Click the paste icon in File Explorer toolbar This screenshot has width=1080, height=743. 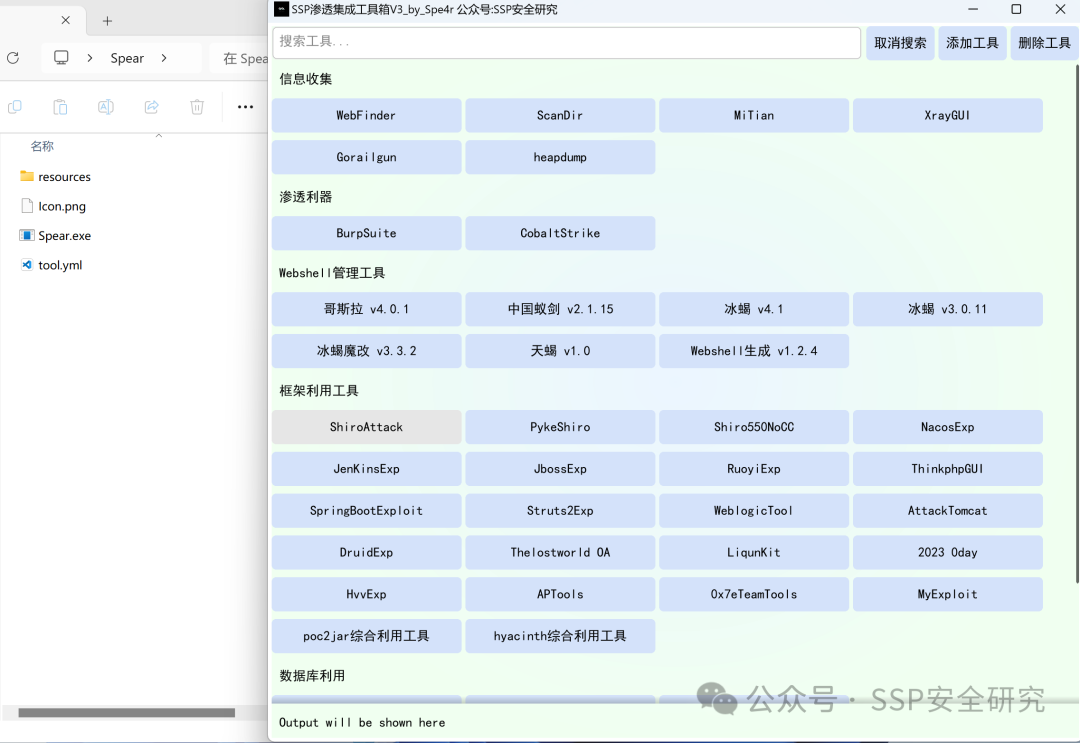(60, 107)
